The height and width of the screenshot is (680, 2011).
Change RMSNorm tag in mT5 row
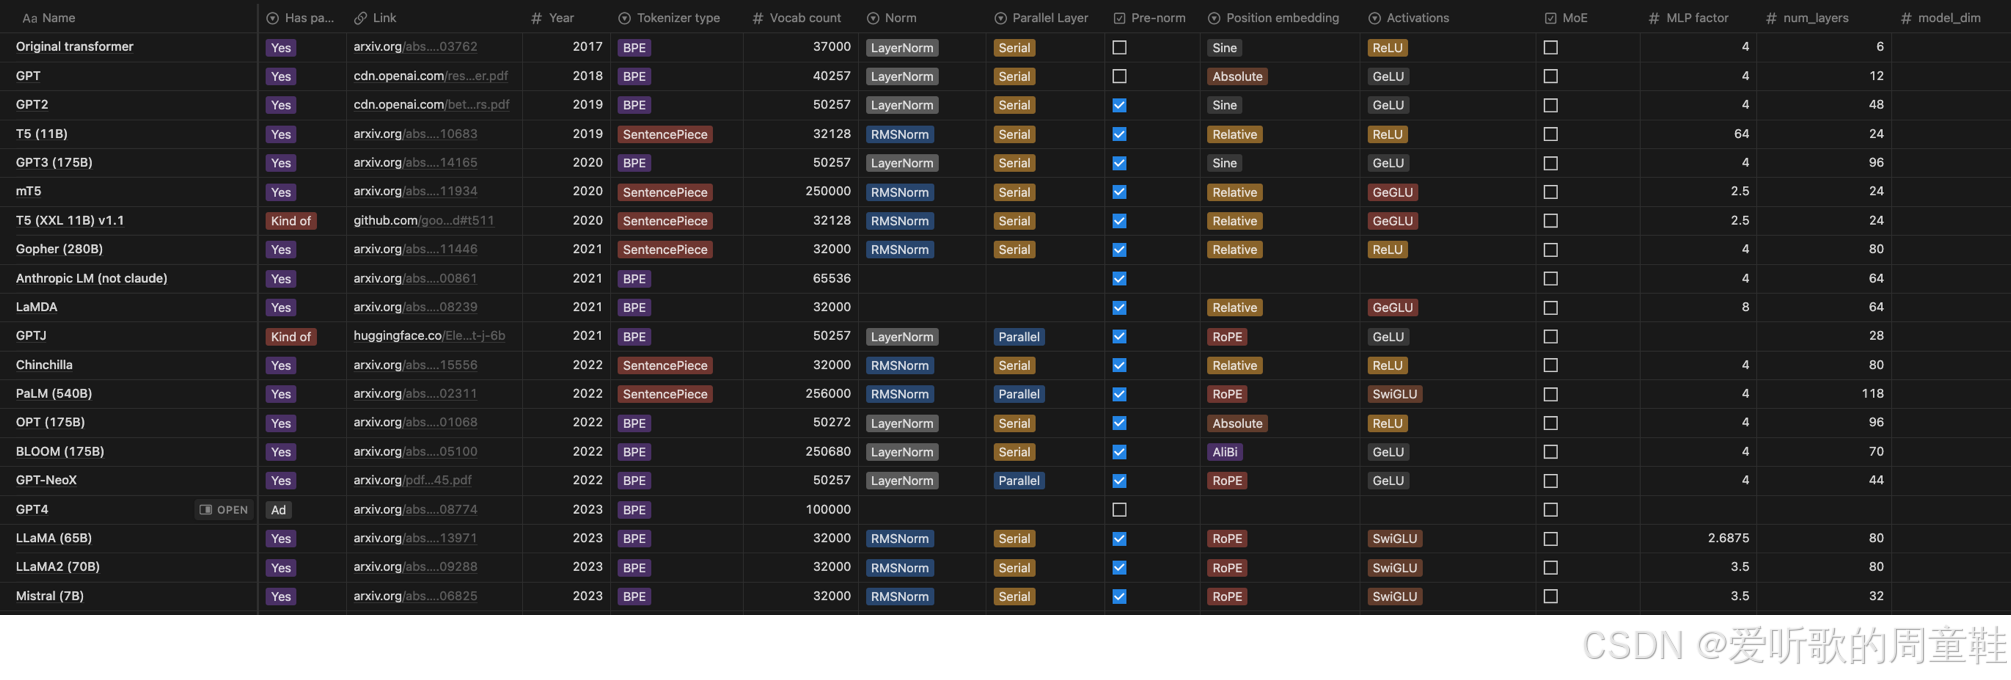pos(900,192)
